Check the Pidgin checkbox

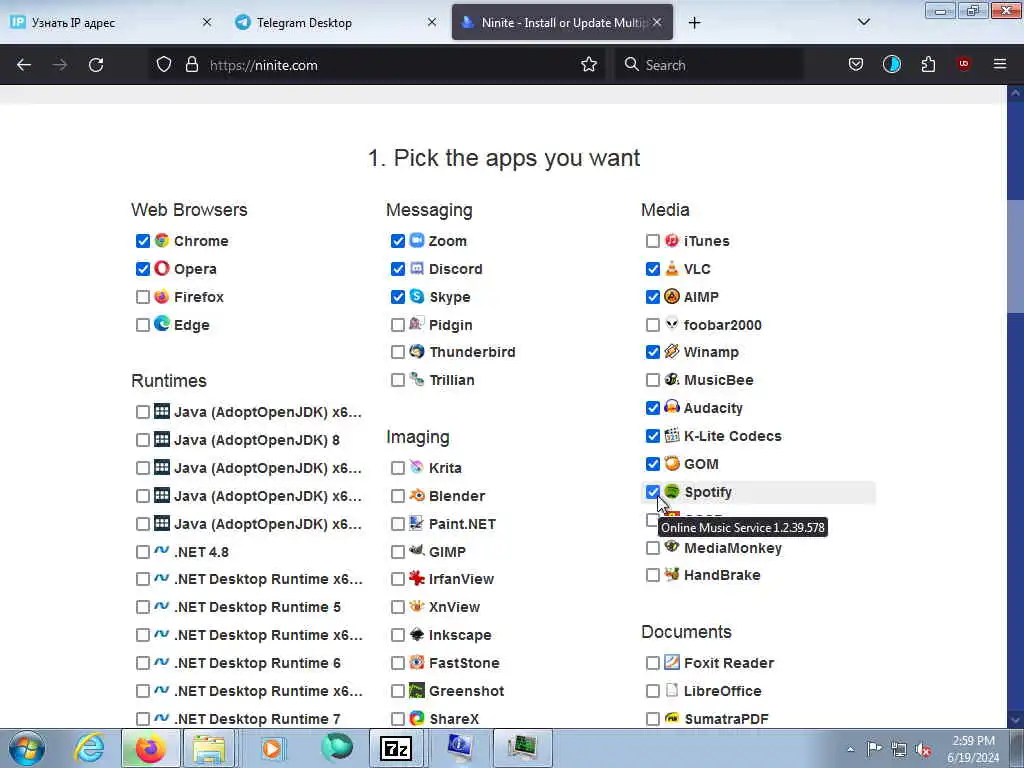pyautogui.click(x=398, y=325)
